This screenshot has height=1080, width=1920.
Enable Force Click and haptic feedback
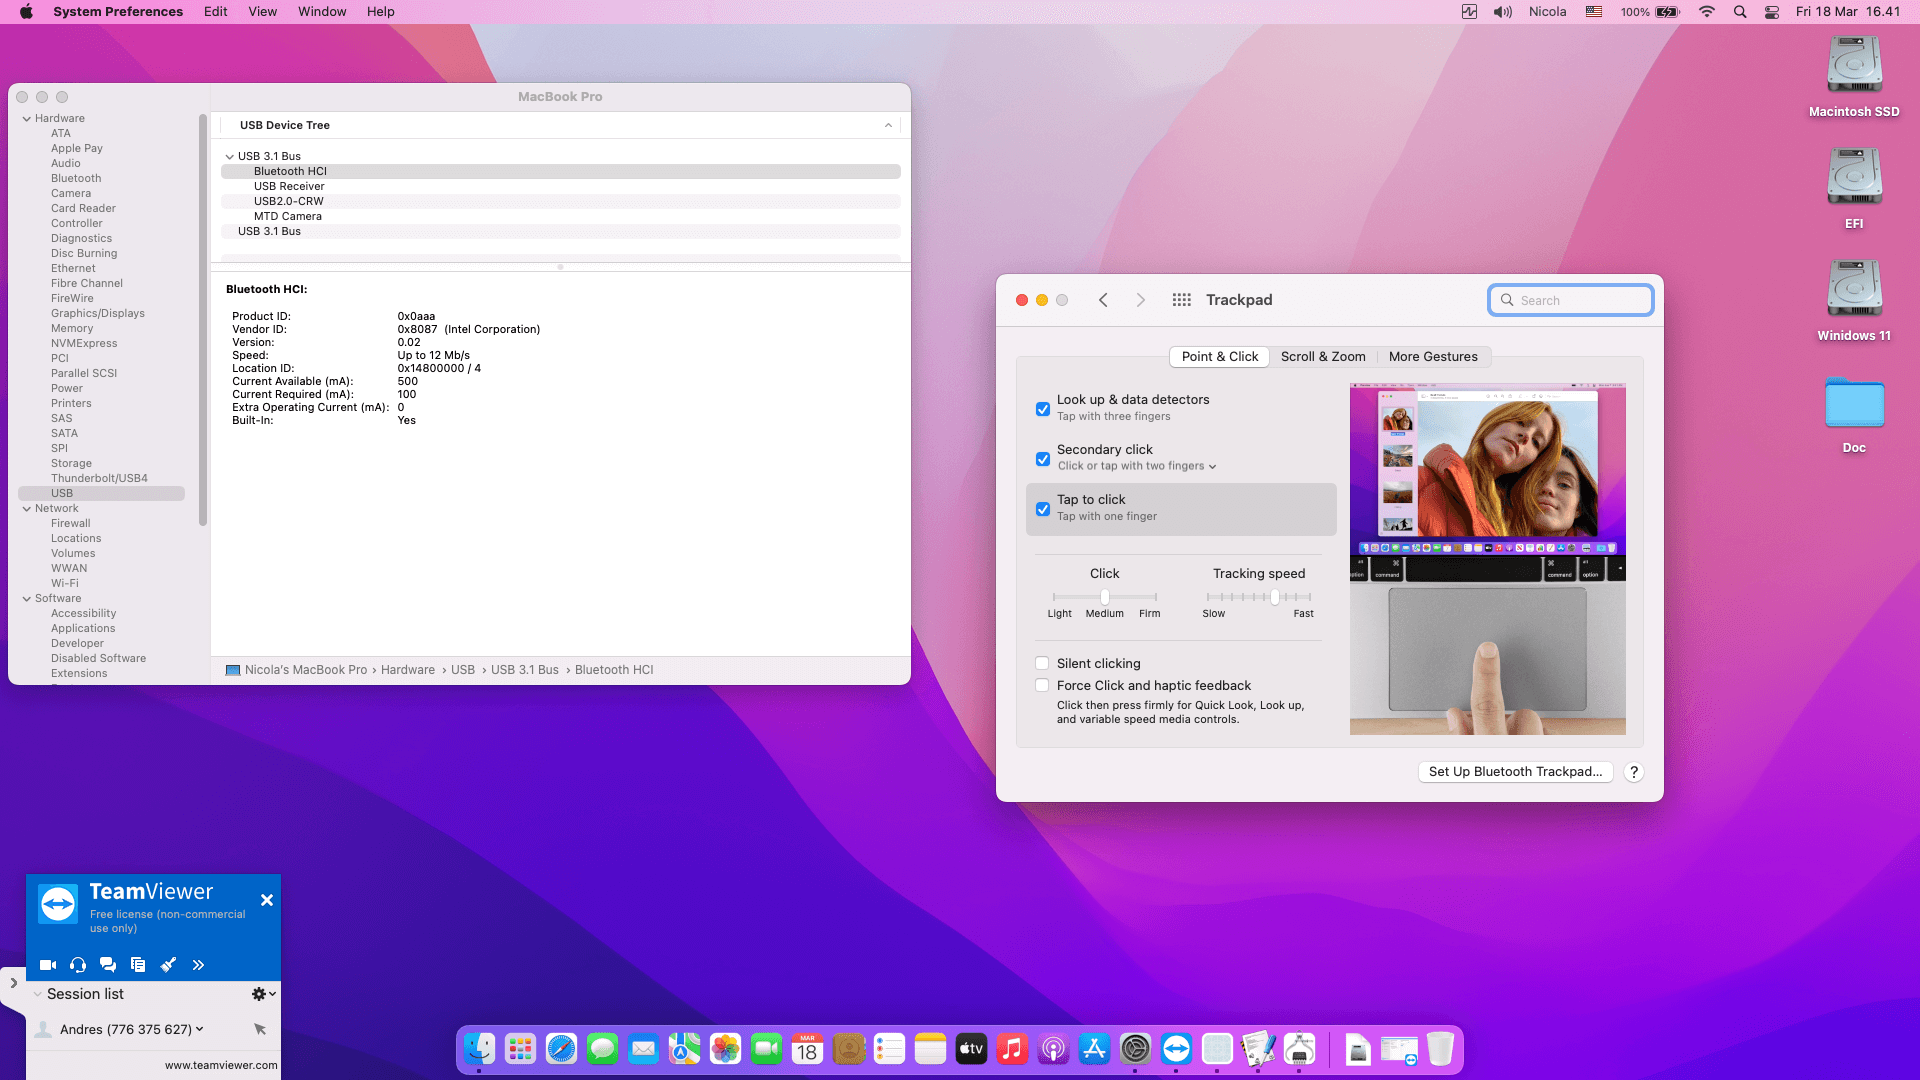pyautogui.click(x=1042, y=685)
